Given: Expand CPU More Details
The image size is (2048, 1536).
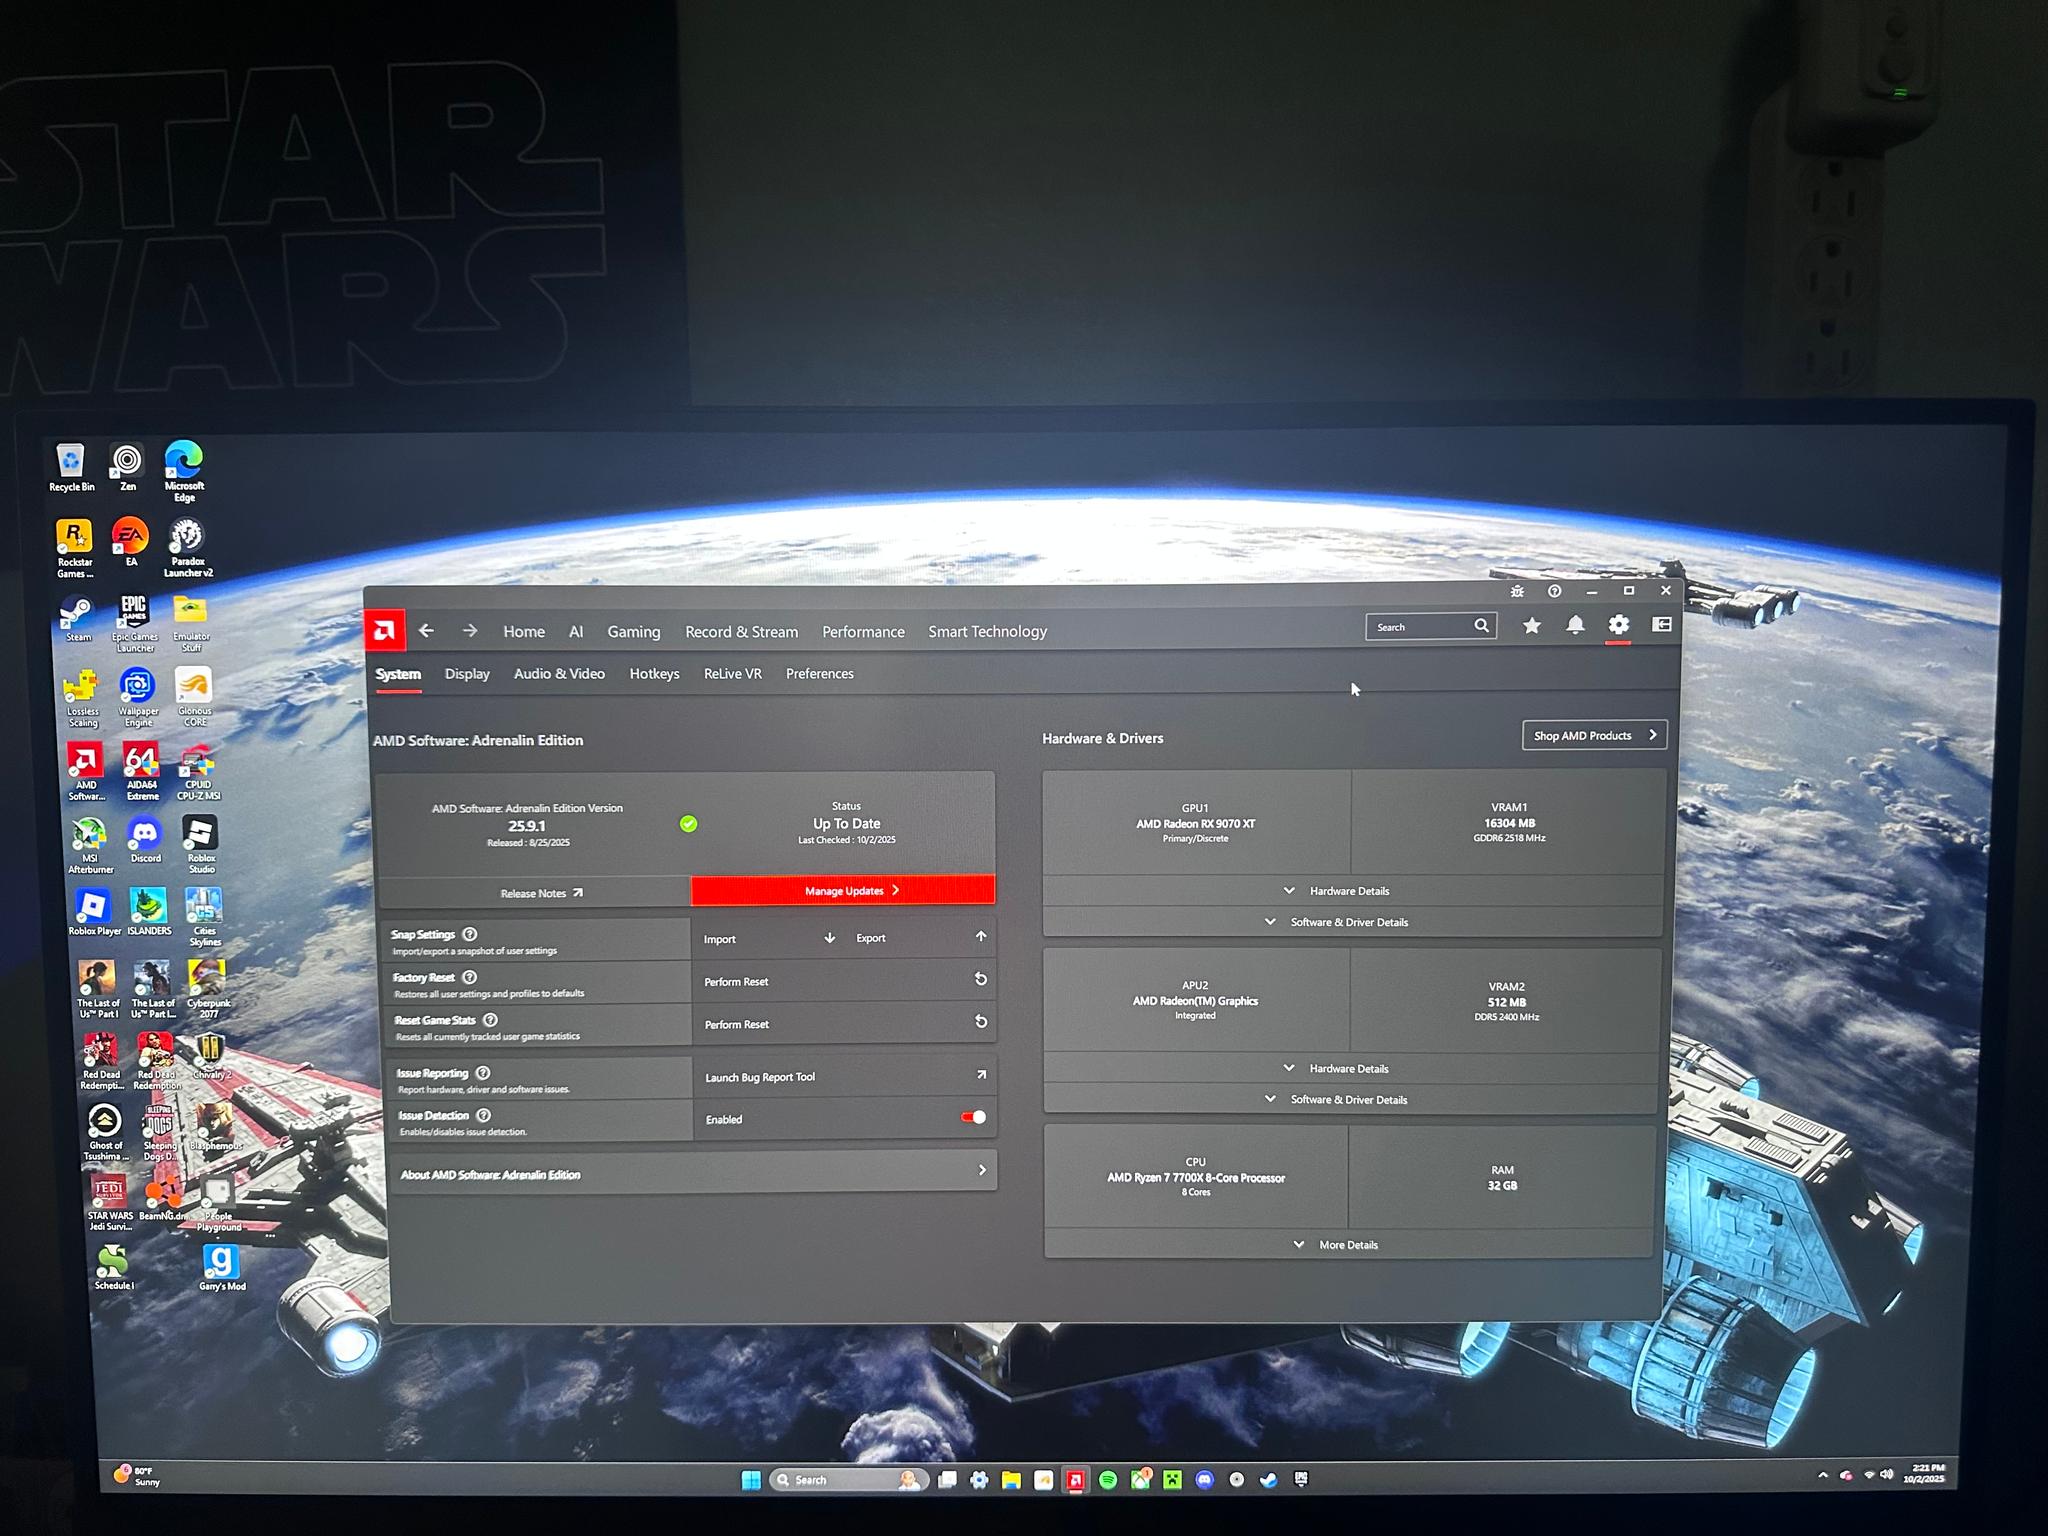Looking at the screenshot, I should point(1349,1244).
